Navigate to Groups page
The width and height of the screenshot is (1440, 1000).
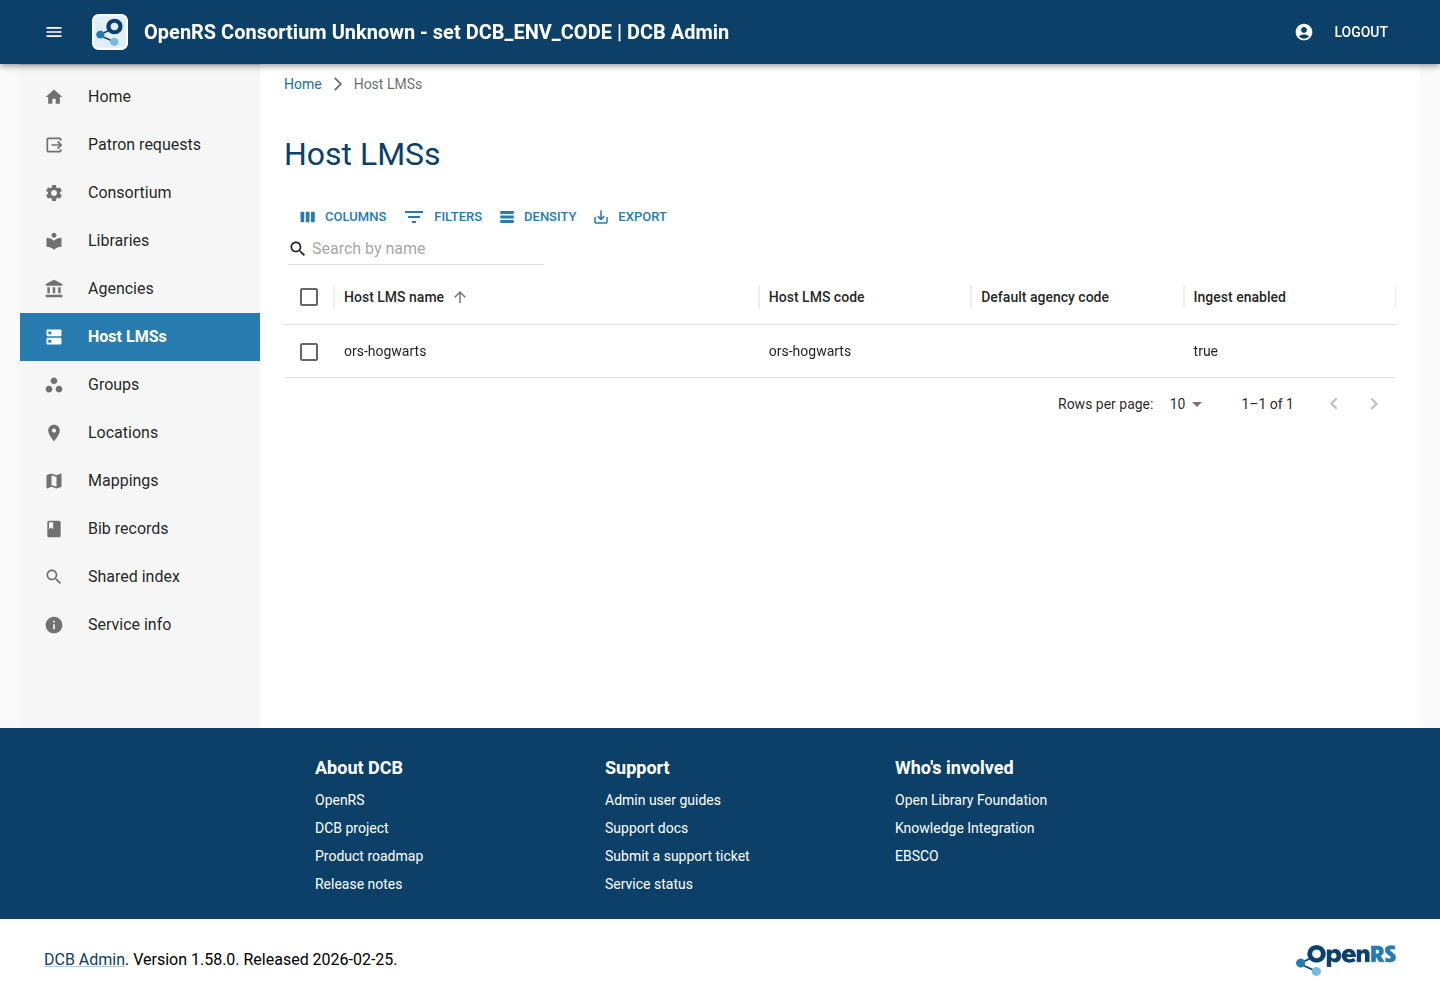coord(140,385)
